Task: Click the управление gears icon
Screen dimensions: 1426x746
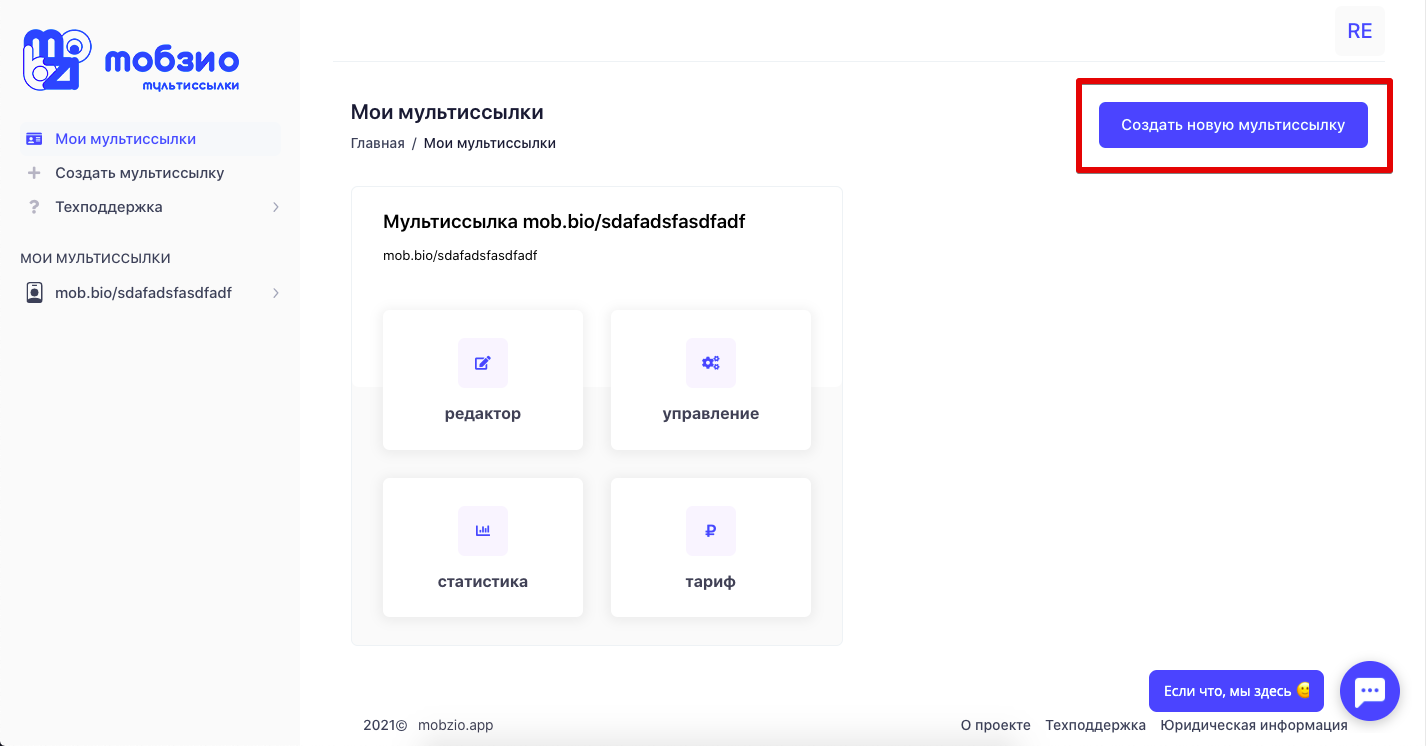Action: [711, 363]
